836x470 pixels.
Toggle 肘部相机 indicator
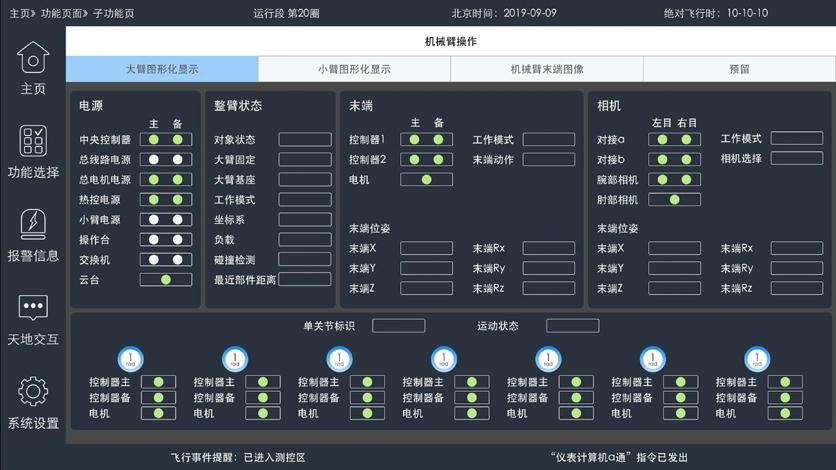point(674,200)
